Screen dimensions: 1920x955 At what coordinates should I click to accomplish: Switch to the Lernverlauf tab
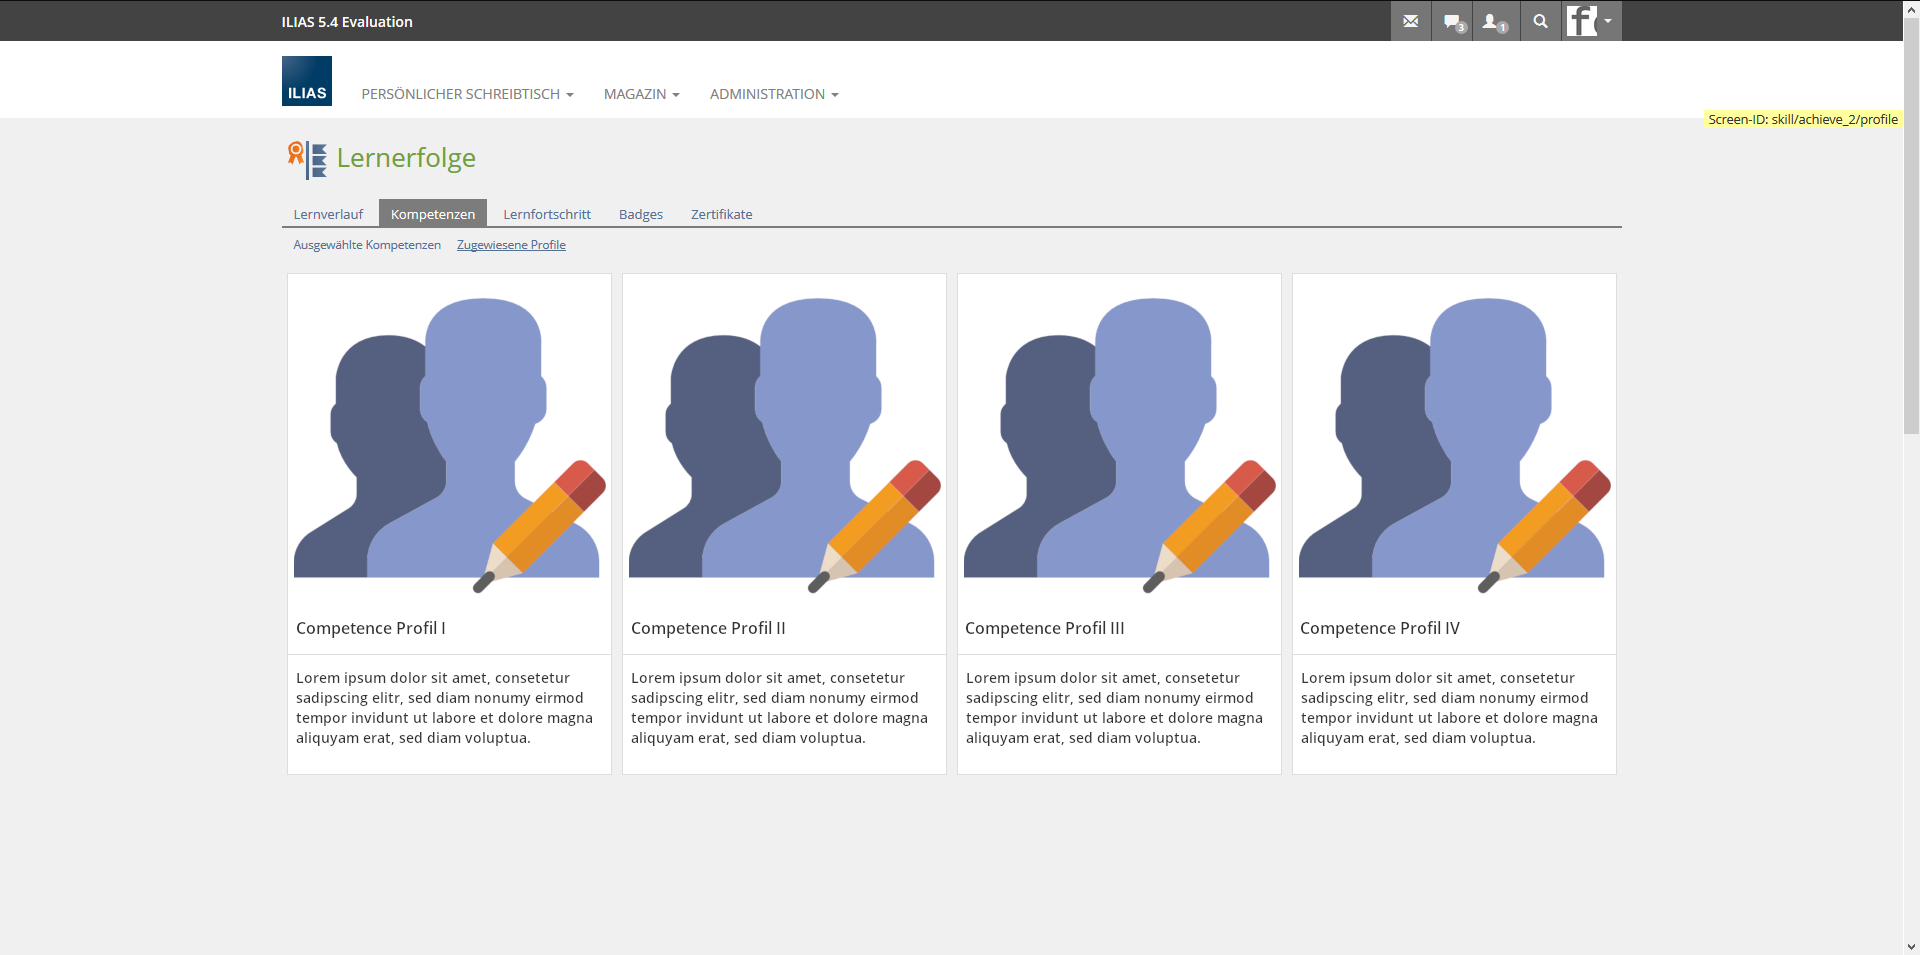tap(328, 214)
